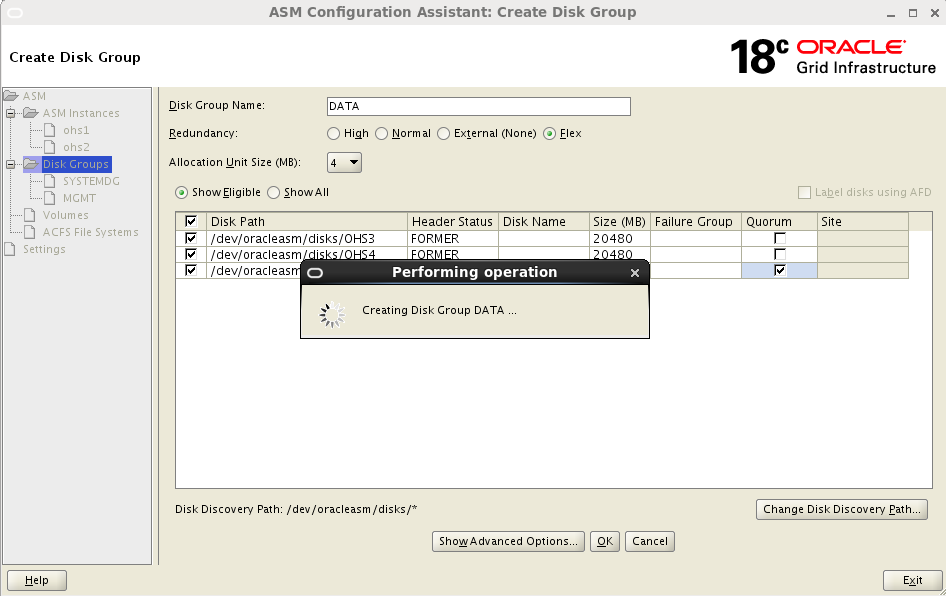Open the Allocation Unit Size dropdown

click(344, 163)
